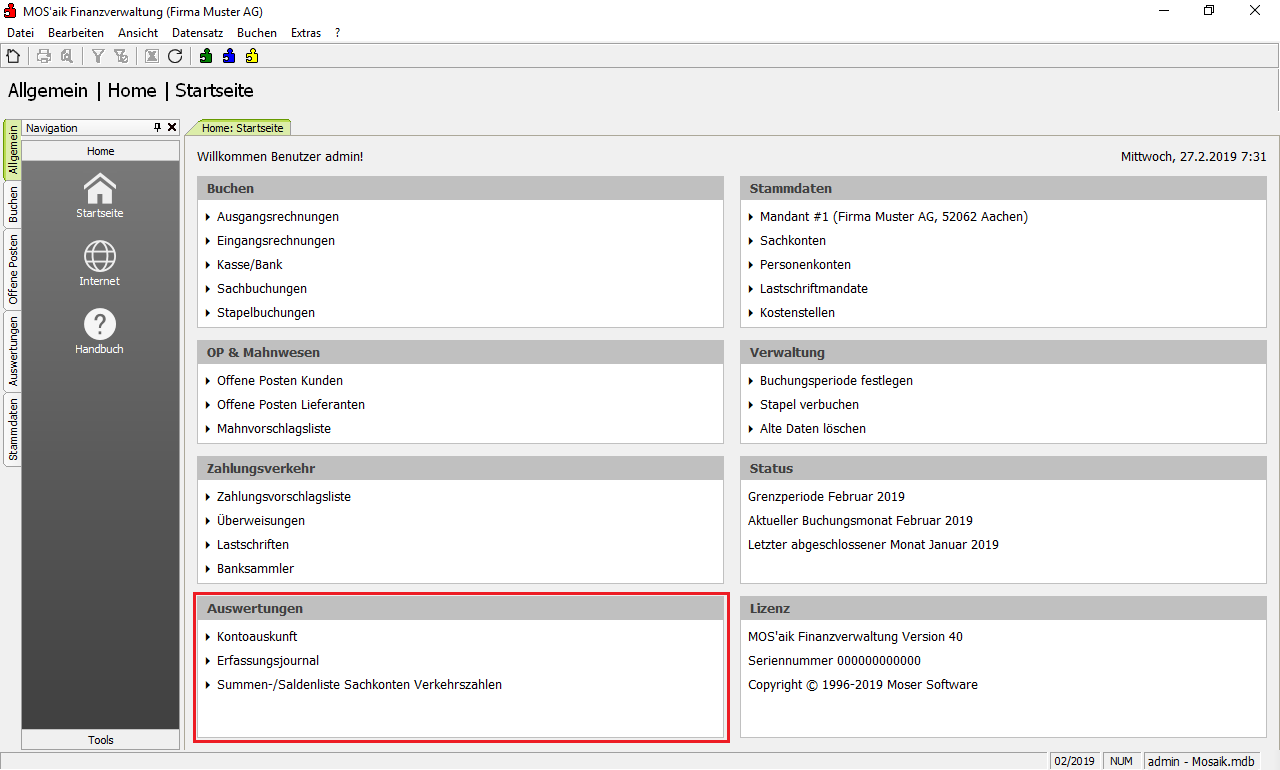Image resolution: width=1280 pixels, height=770 pixels.
Task: Open Startseite from the navigation panel
Action: [x=100, y=196]
